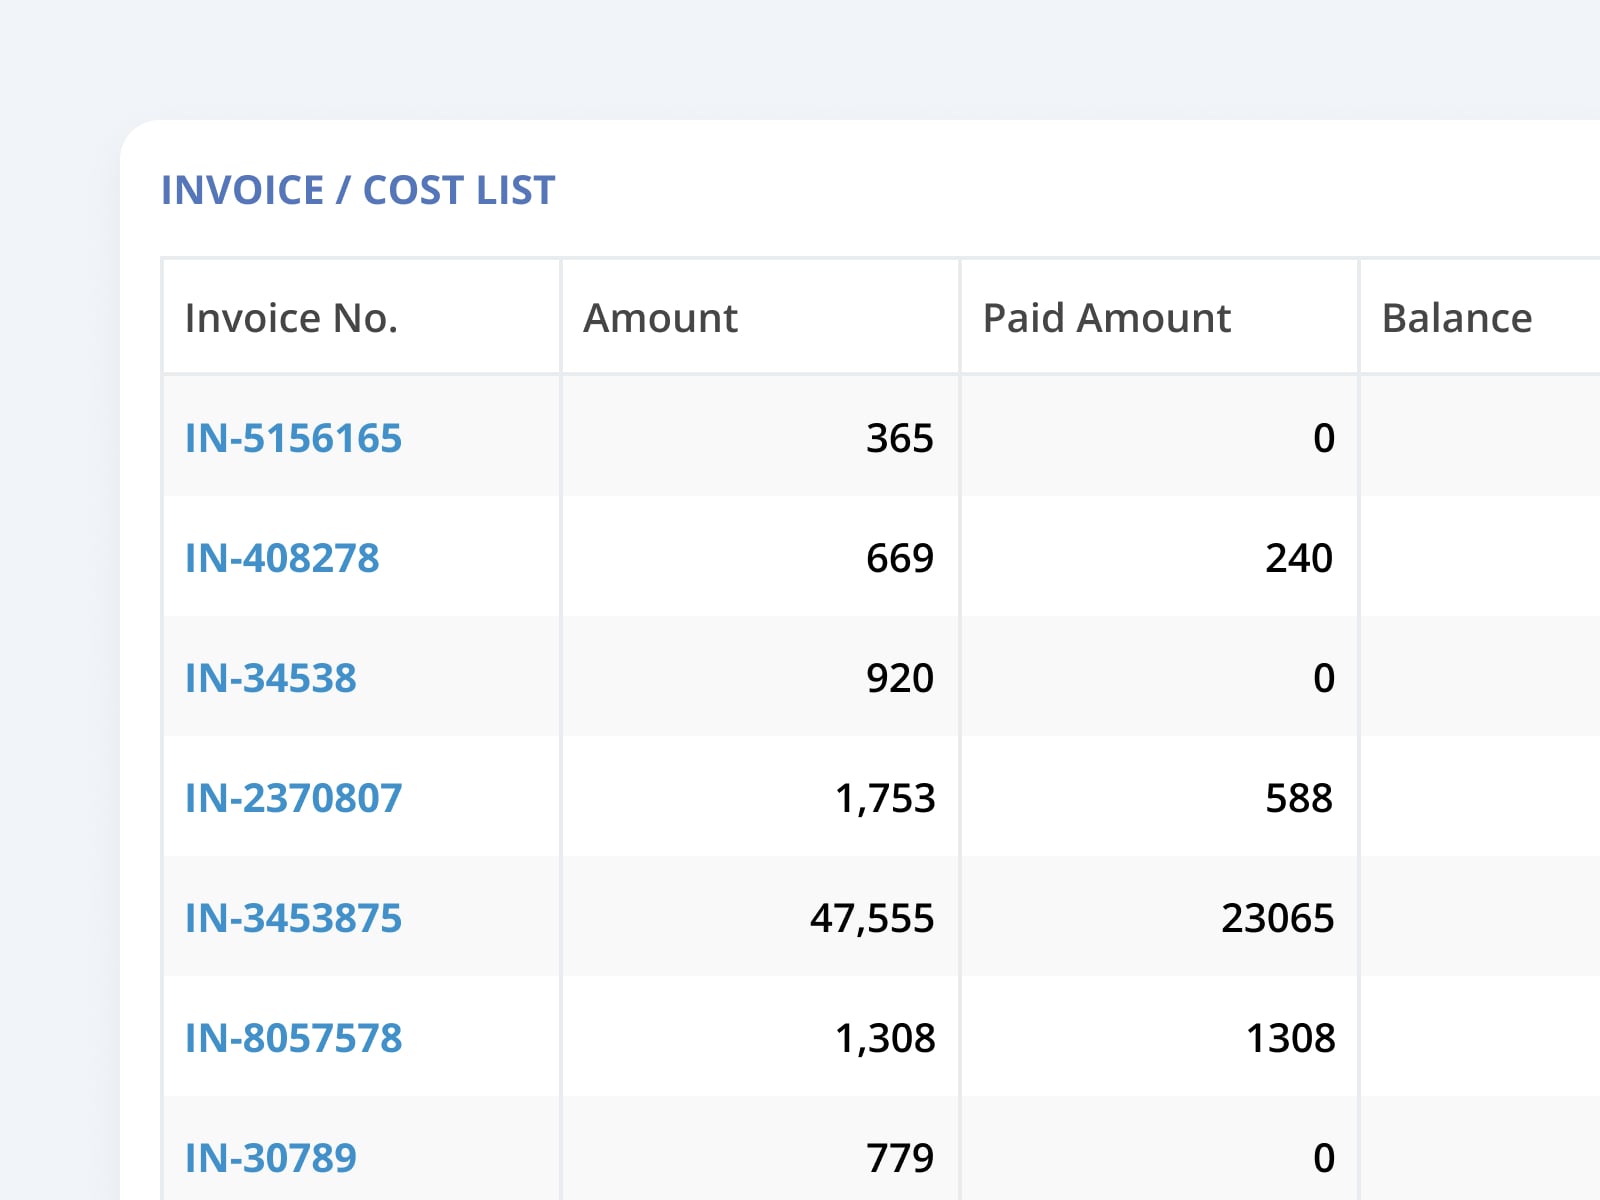Screen dimensions: 1600x1200
Task: Select amount value 47,555
Action: tap(872, 918)
